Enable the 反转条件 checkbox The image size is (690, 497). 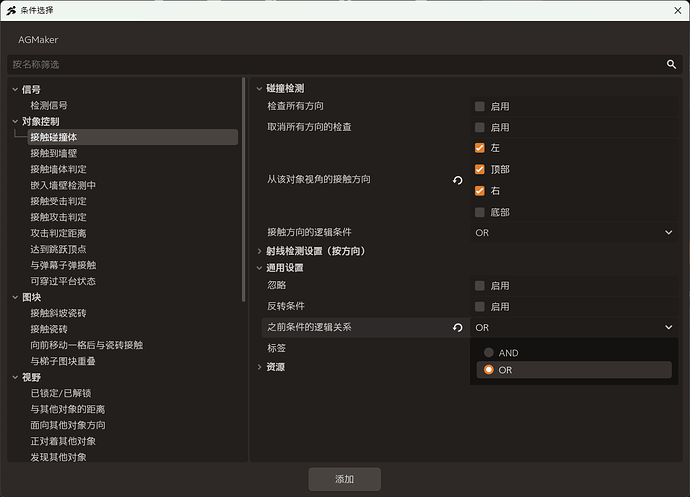click(x=480, y=306)
